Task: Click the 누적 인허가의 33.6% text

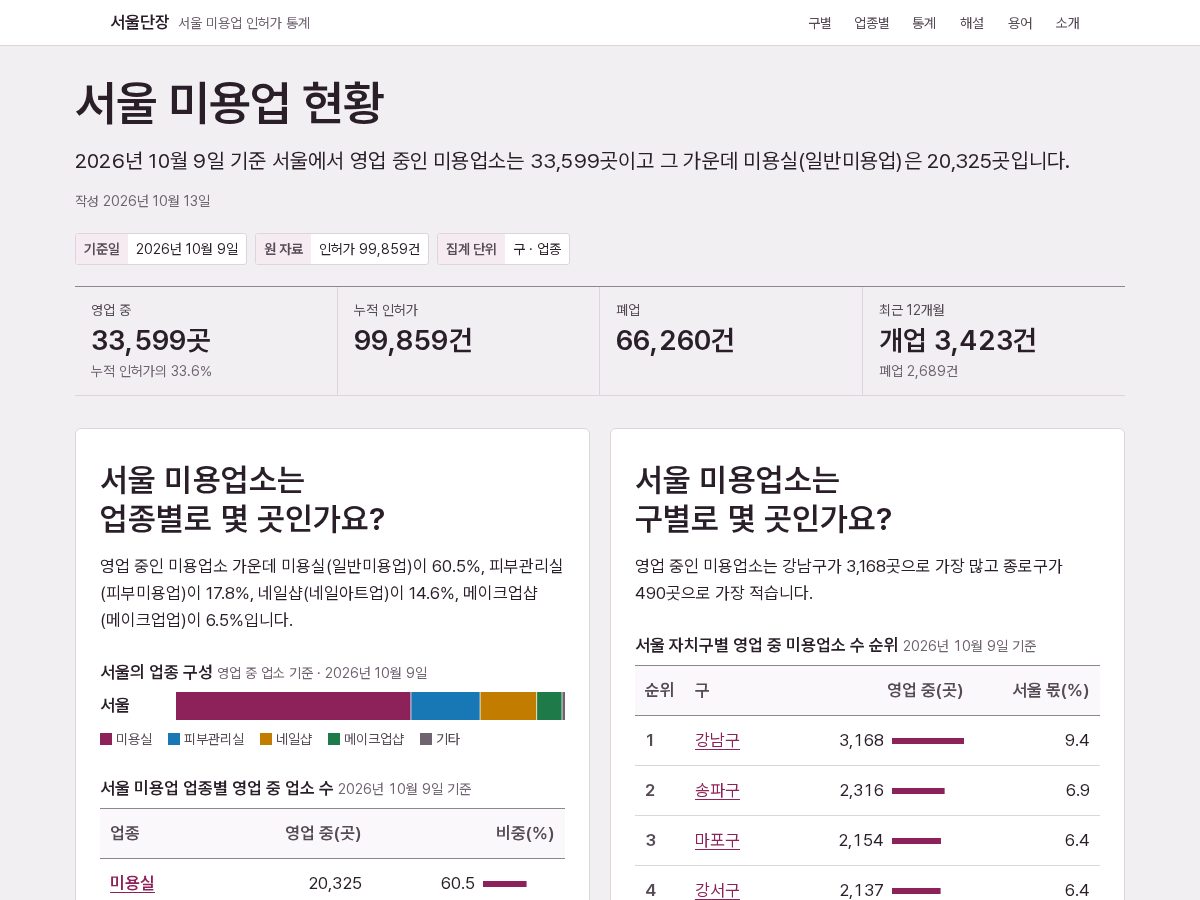Action: coord(151,371)
